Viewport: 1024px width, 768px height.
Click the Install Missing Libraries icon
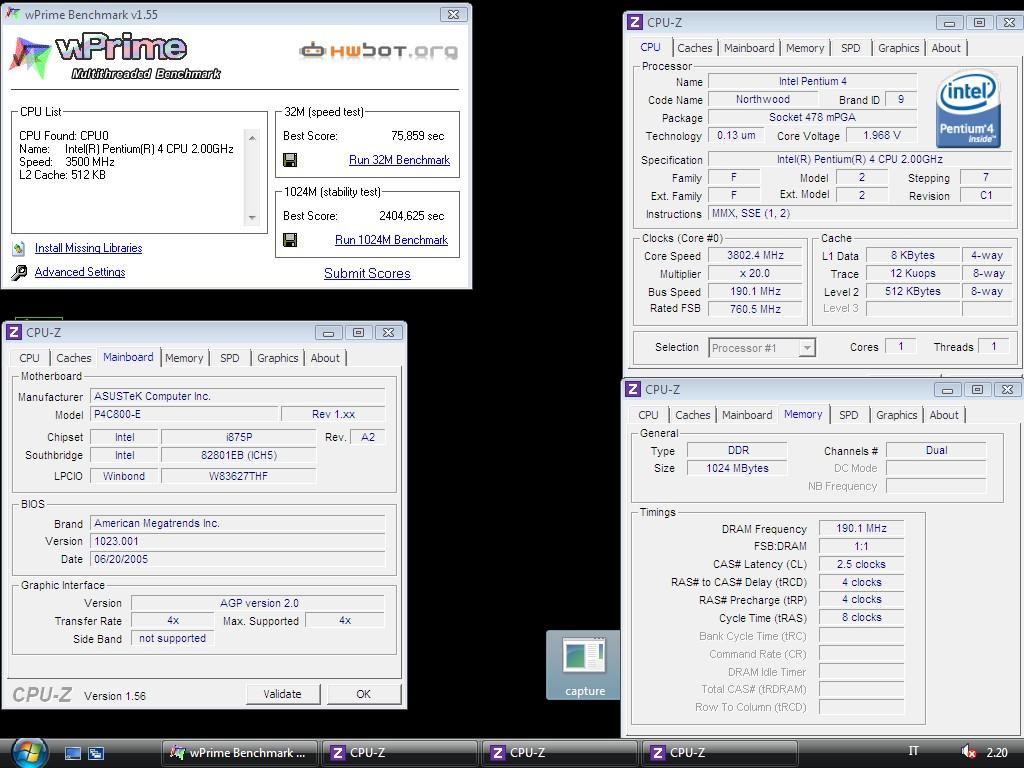(x=19, y=248)
